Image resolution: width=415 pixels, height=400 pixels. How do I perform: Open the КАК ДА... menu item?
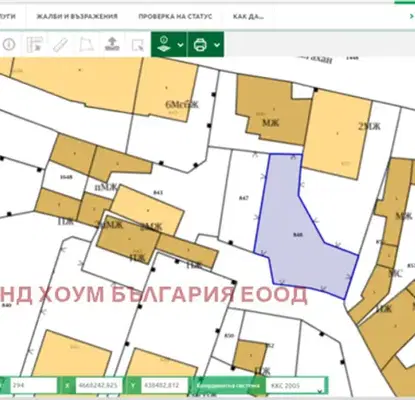click(248, 16)
